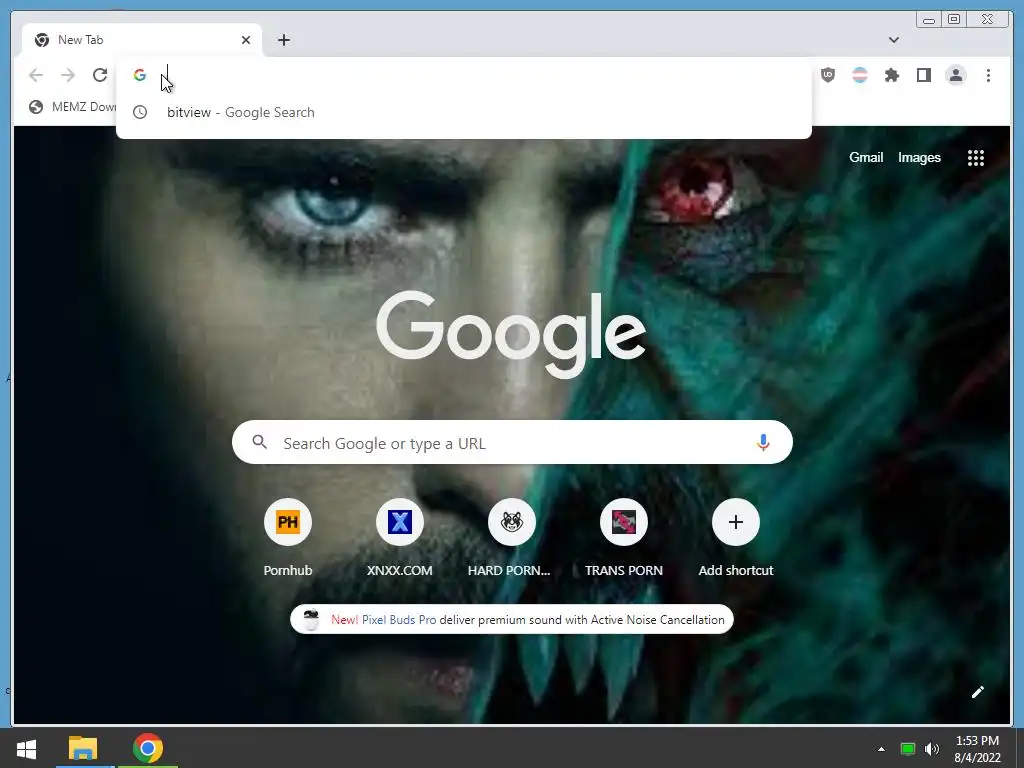Open Chrome's three-dot menu
The height and width of the screenshot is (768, 1024).
pos(988,75)
